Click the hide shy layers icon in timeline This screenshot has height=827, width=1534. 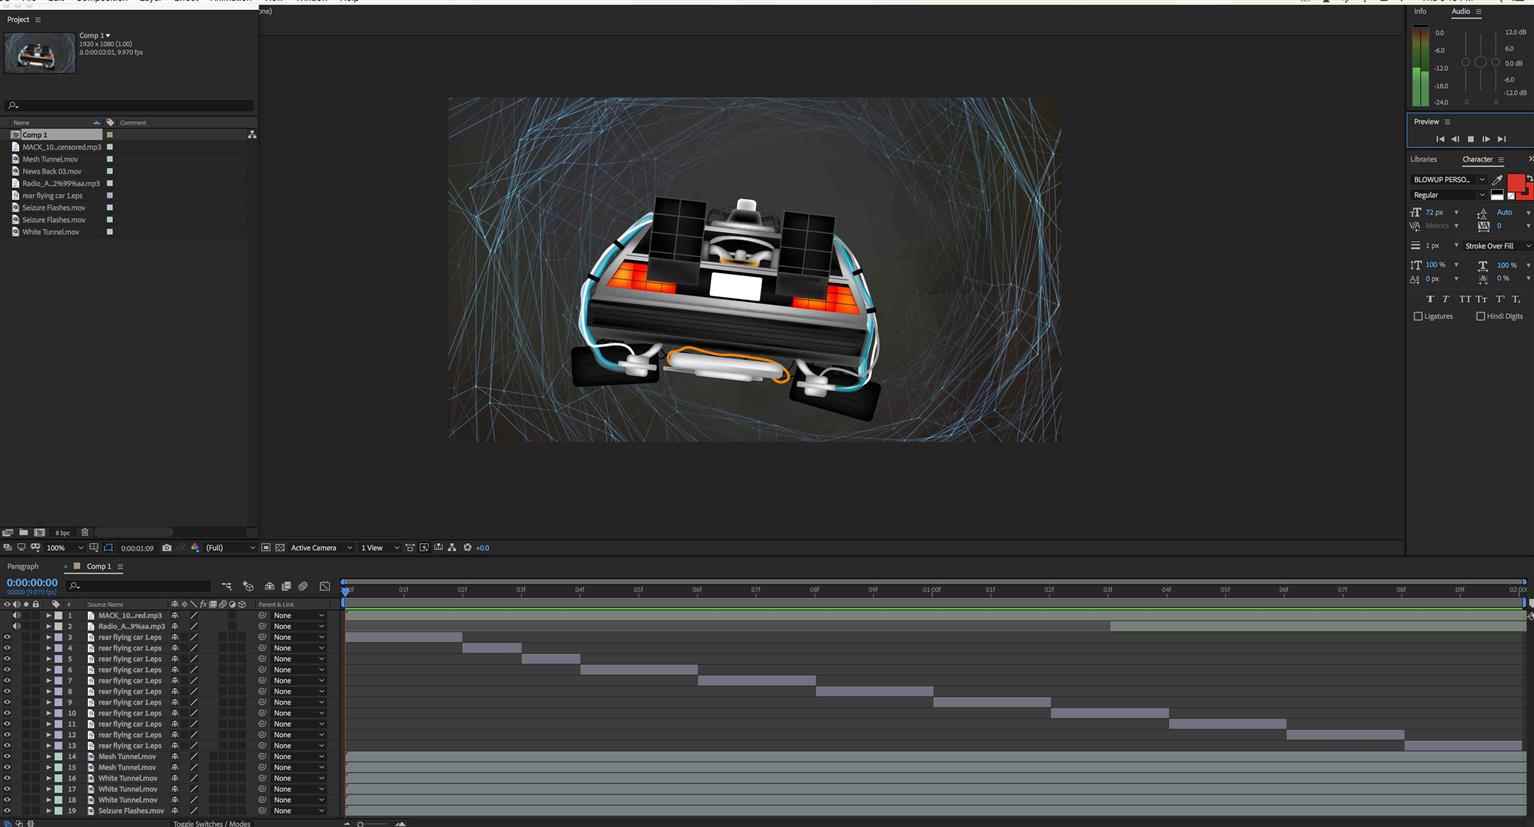[x=269, y=586]
